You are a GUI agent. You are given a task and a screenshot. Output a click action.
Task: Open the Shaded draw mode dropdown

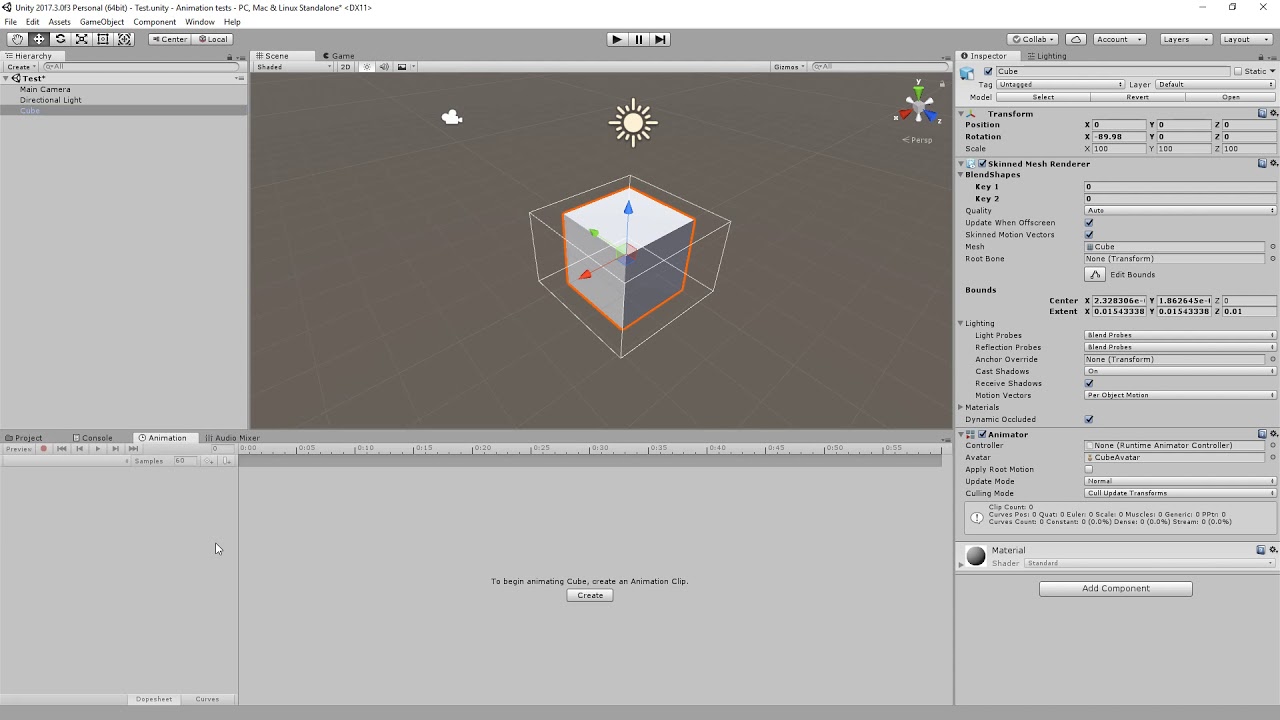click(x=293, y=67)
